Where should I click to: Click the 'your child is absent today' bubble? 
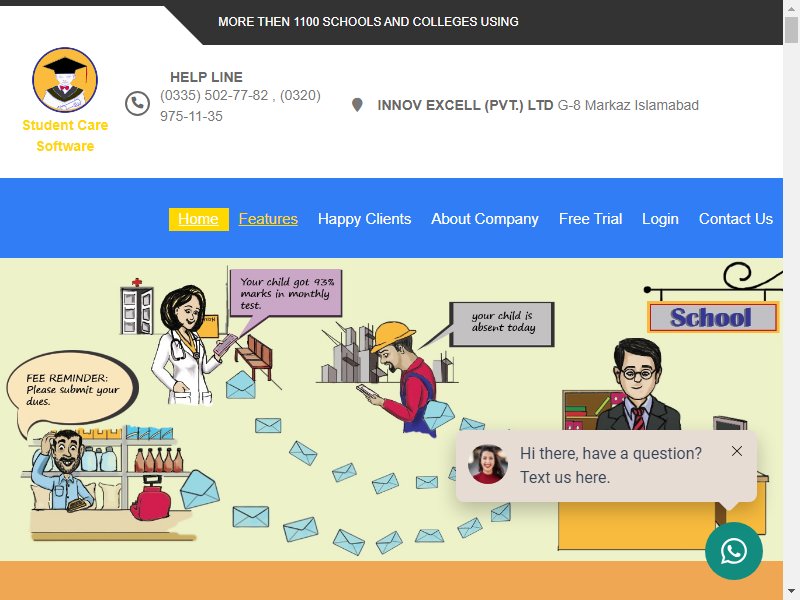[x=503, y=322]
